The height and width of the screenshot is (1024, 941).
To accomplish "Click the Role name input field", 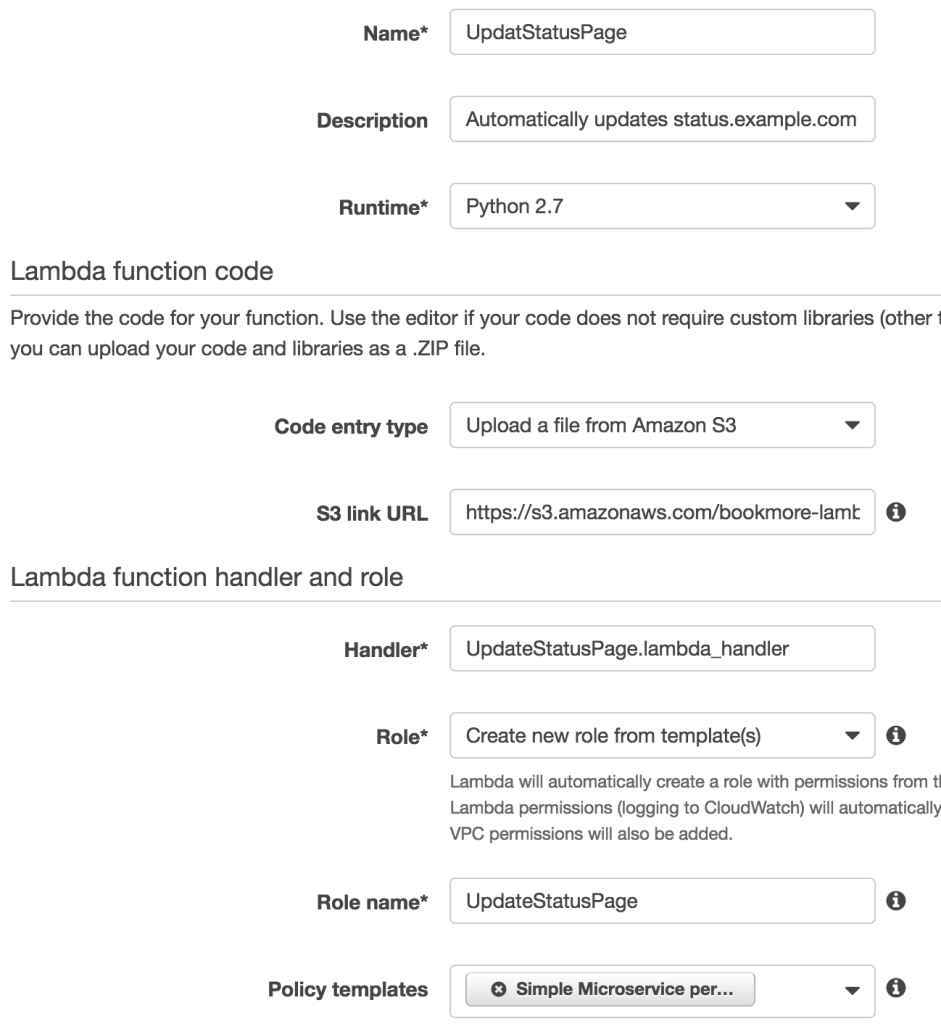I will pyautogui.click(x=662, y=901).
